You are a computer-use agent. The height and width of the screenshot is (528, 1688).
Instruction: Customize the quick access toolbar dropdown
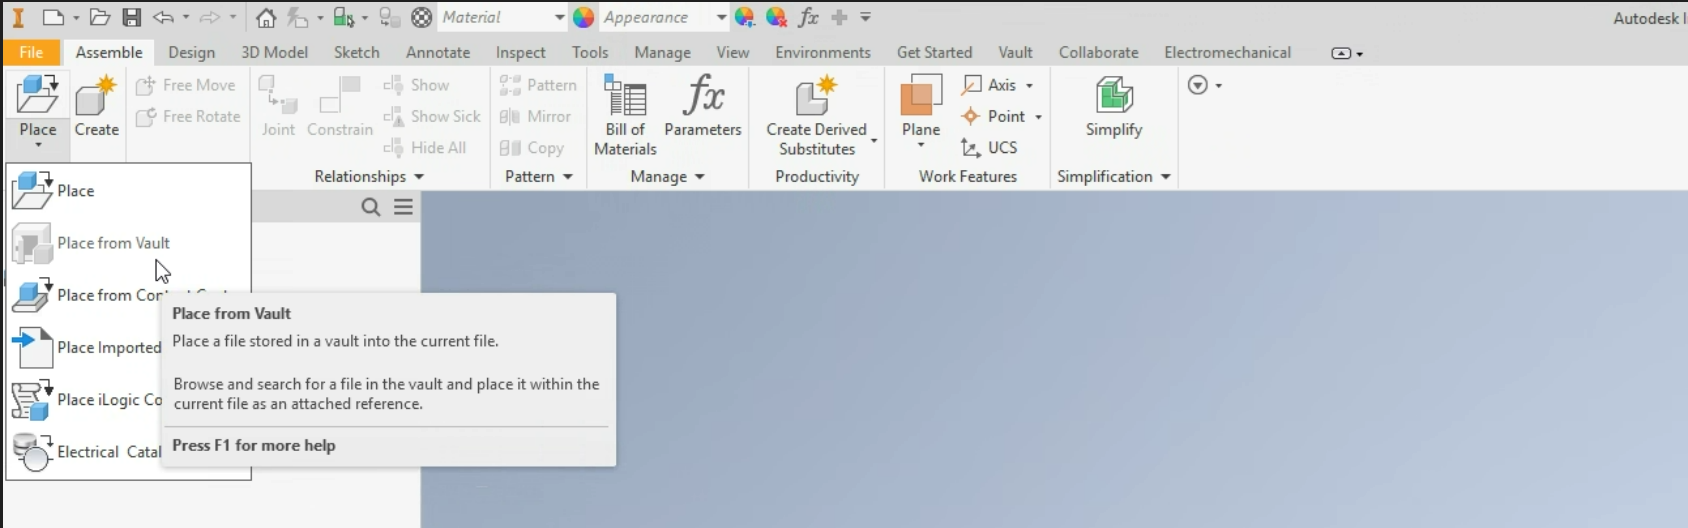(x=866, y=17)
